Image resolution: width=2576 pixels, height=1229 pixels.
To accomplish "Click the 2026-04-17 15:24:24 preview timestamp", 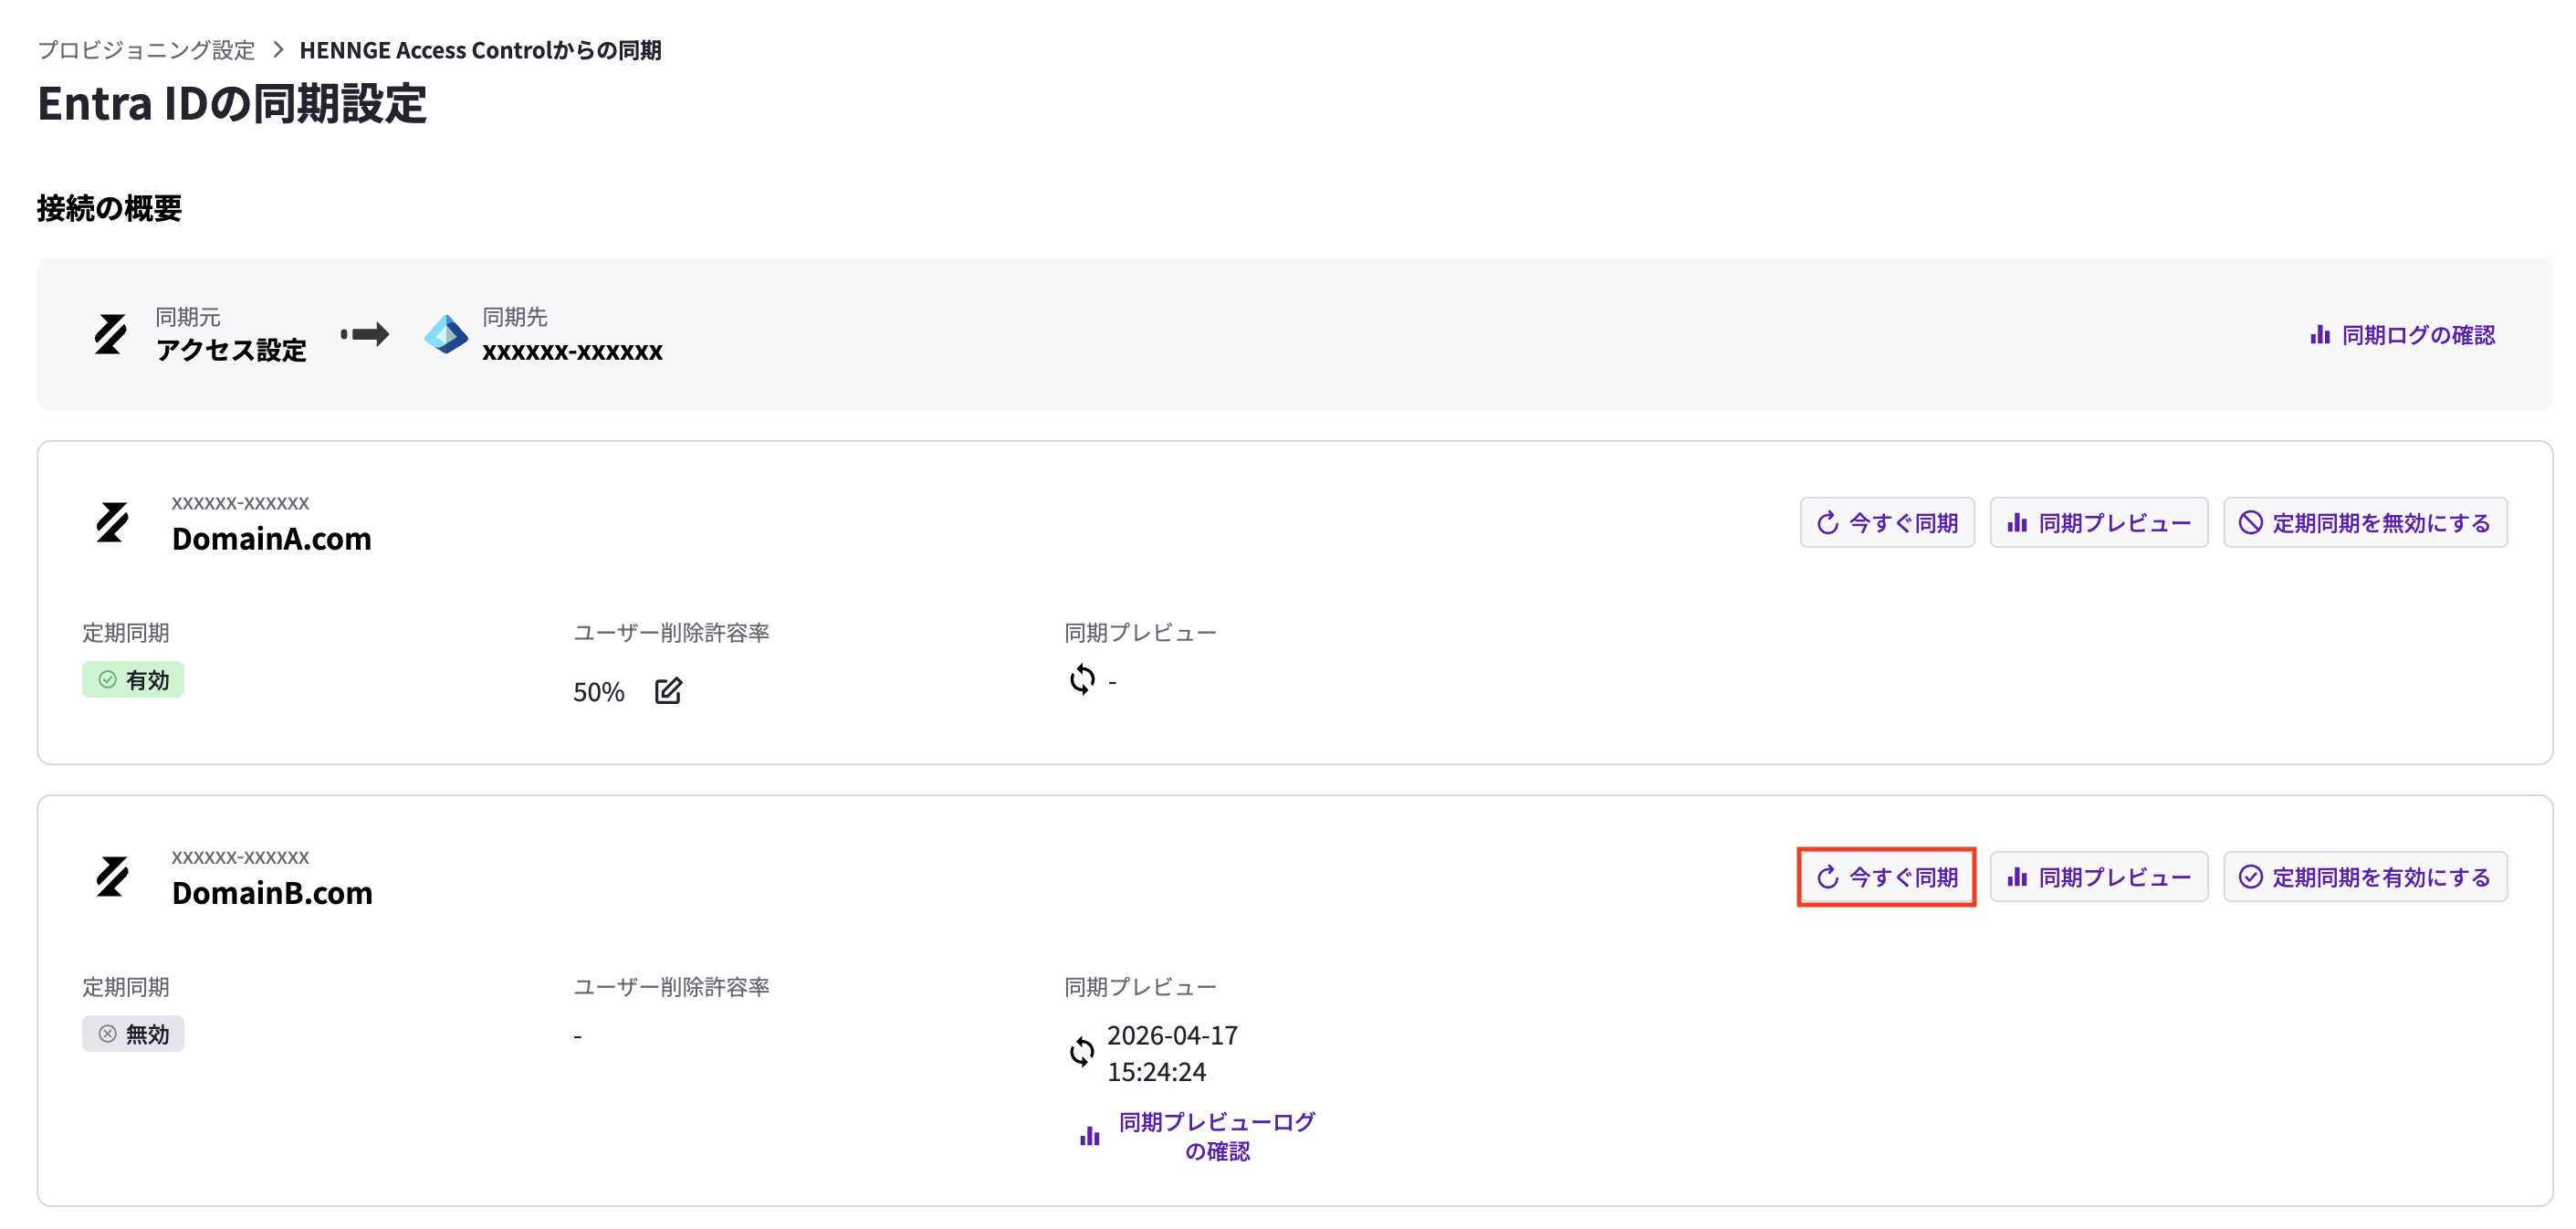I will pos(1172,1053).
